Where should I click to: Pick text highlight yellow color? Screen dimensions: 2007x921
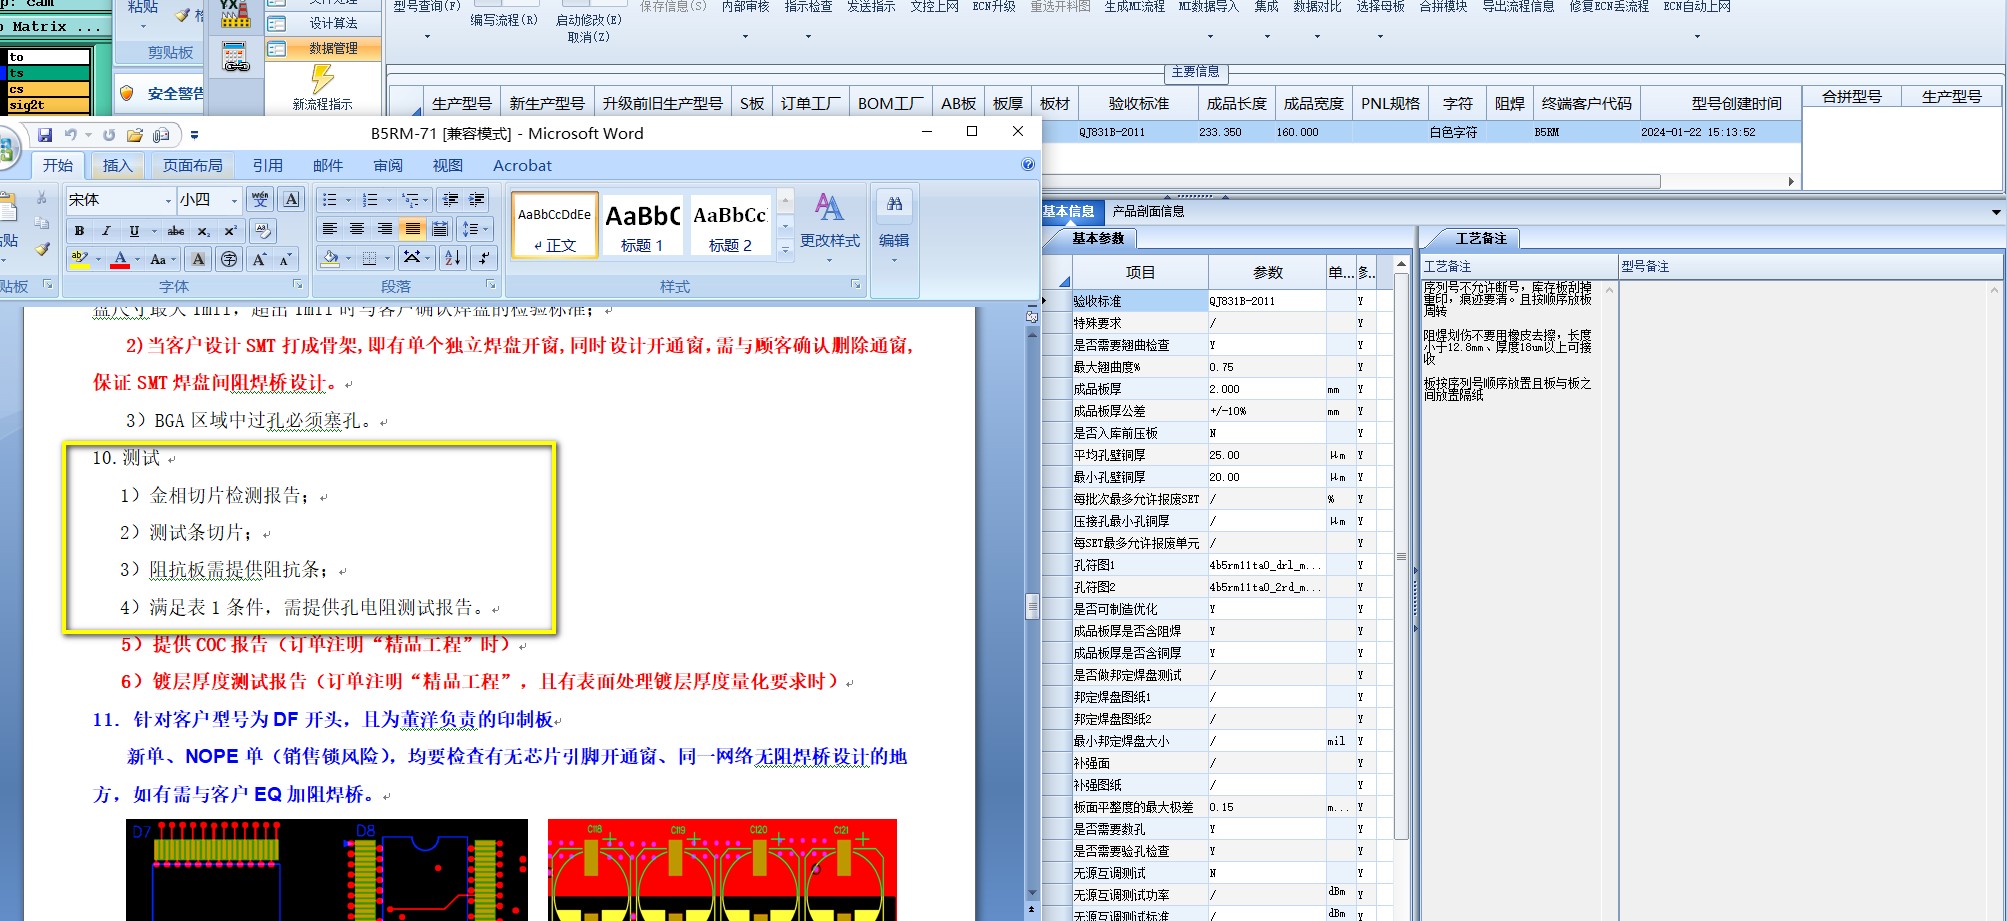click(80, 260)
